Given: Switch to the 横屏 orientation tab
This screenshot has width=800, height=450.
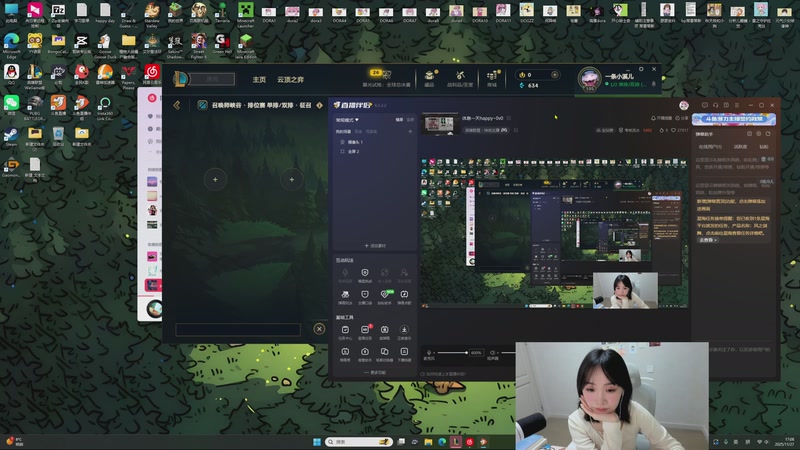Looking at the screenshot, I should click(399, 120).
